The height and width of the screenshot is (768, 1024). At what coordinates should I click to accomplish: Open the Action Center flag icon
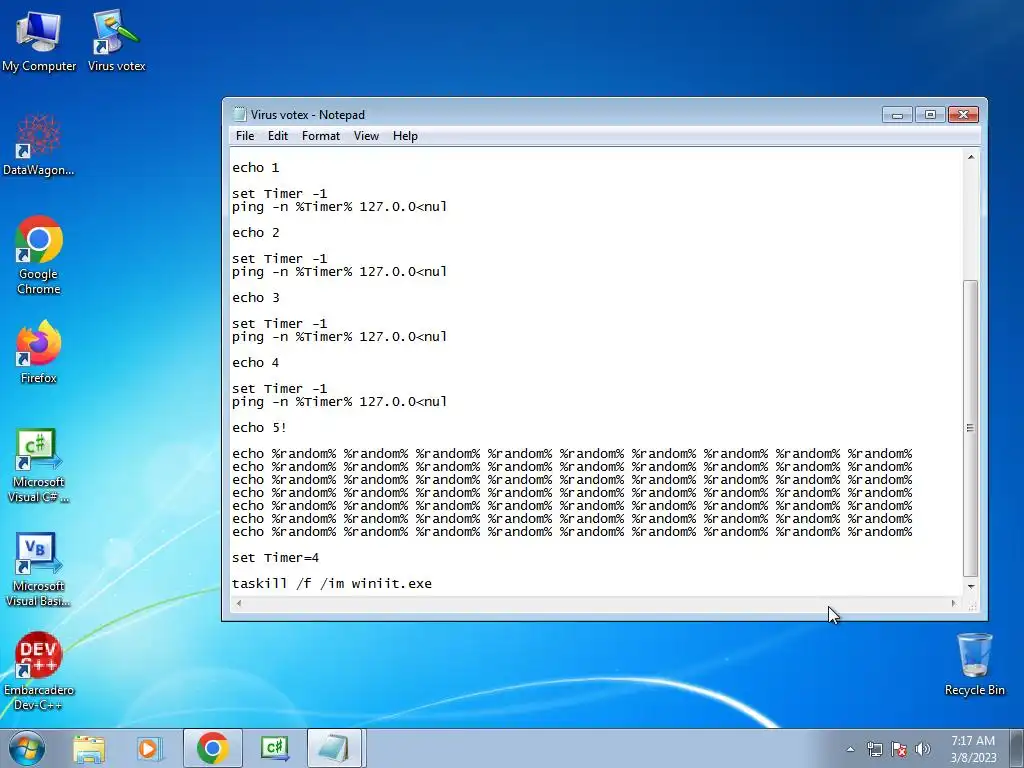899,749
